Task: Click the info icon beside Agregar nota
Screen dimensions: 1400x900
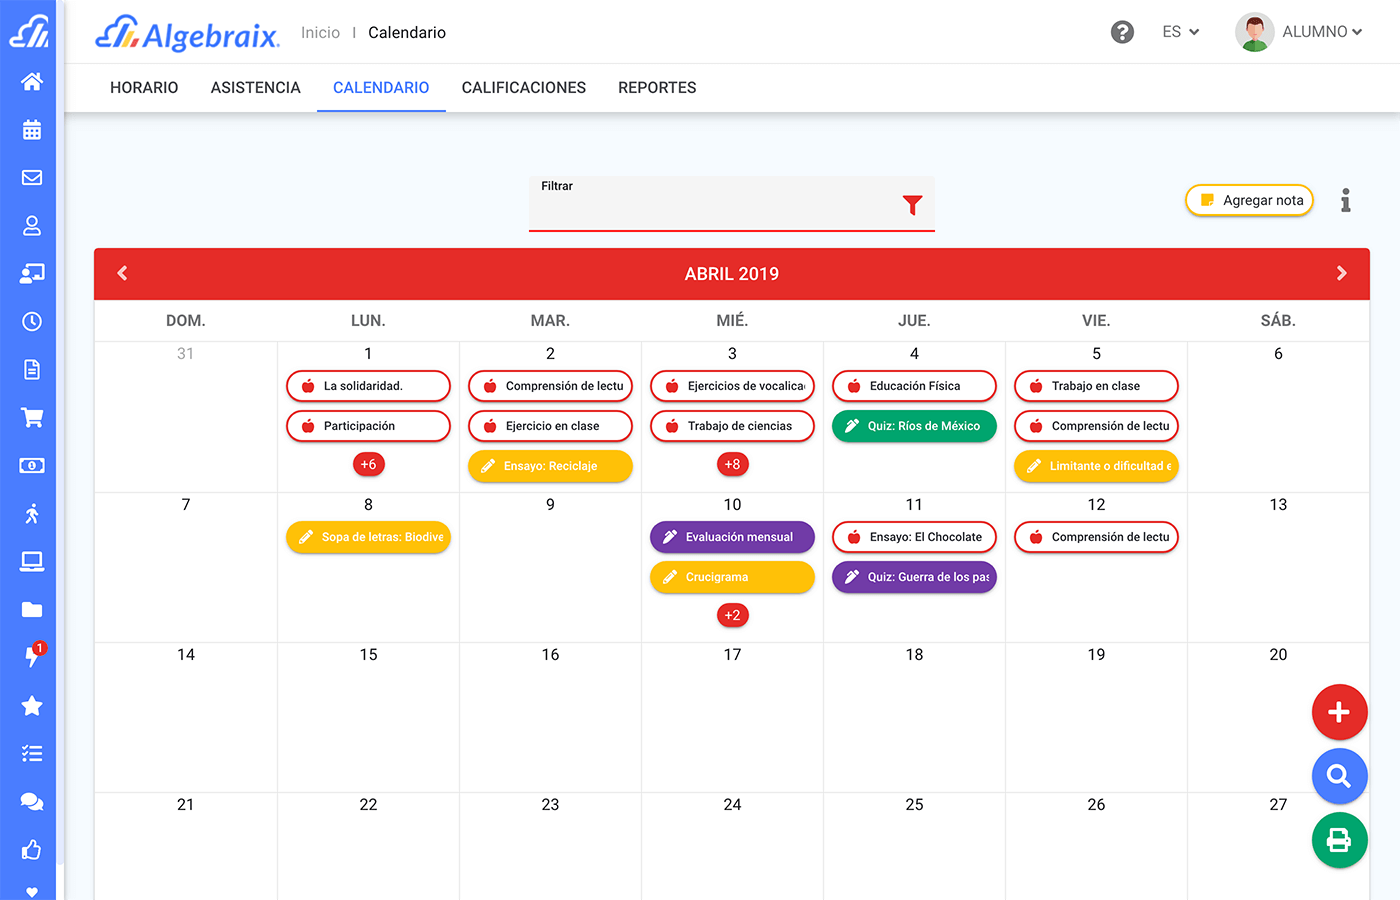Action: tap(1345, 200)
